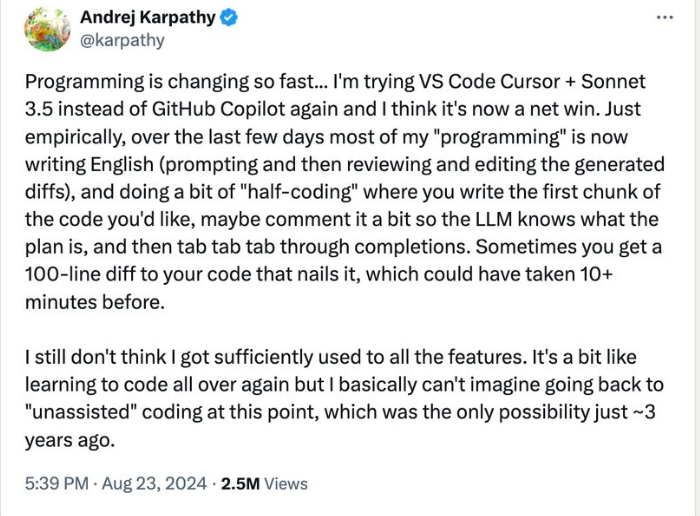
Task: Click the Aug 23, 2024 date
Action: pos(154,484)
